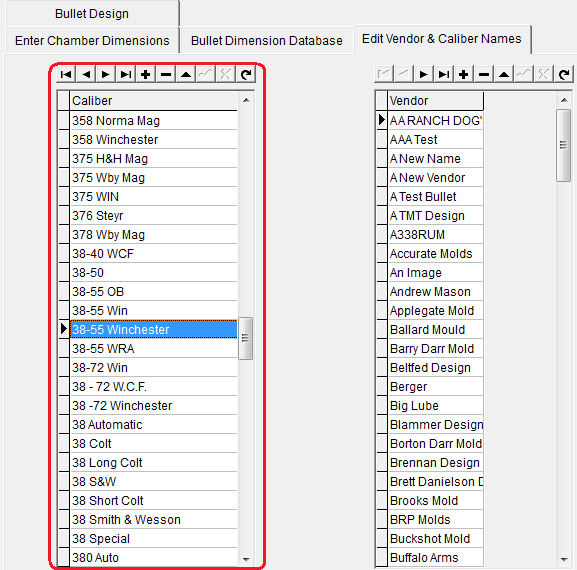This screenshot has width=577, height=570.
Task: Switch to Bullet Dimension Database tab
Action: tap(267, 40)
